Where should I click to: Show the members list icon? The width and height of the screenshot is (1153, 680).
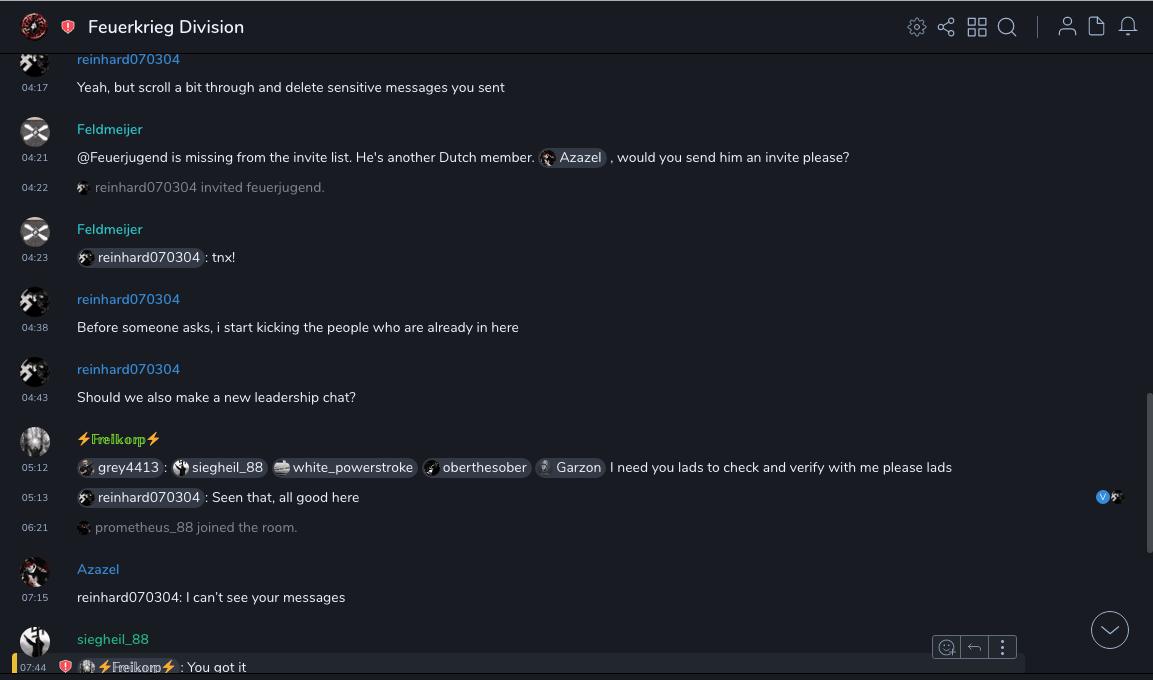coord(1067,27)
